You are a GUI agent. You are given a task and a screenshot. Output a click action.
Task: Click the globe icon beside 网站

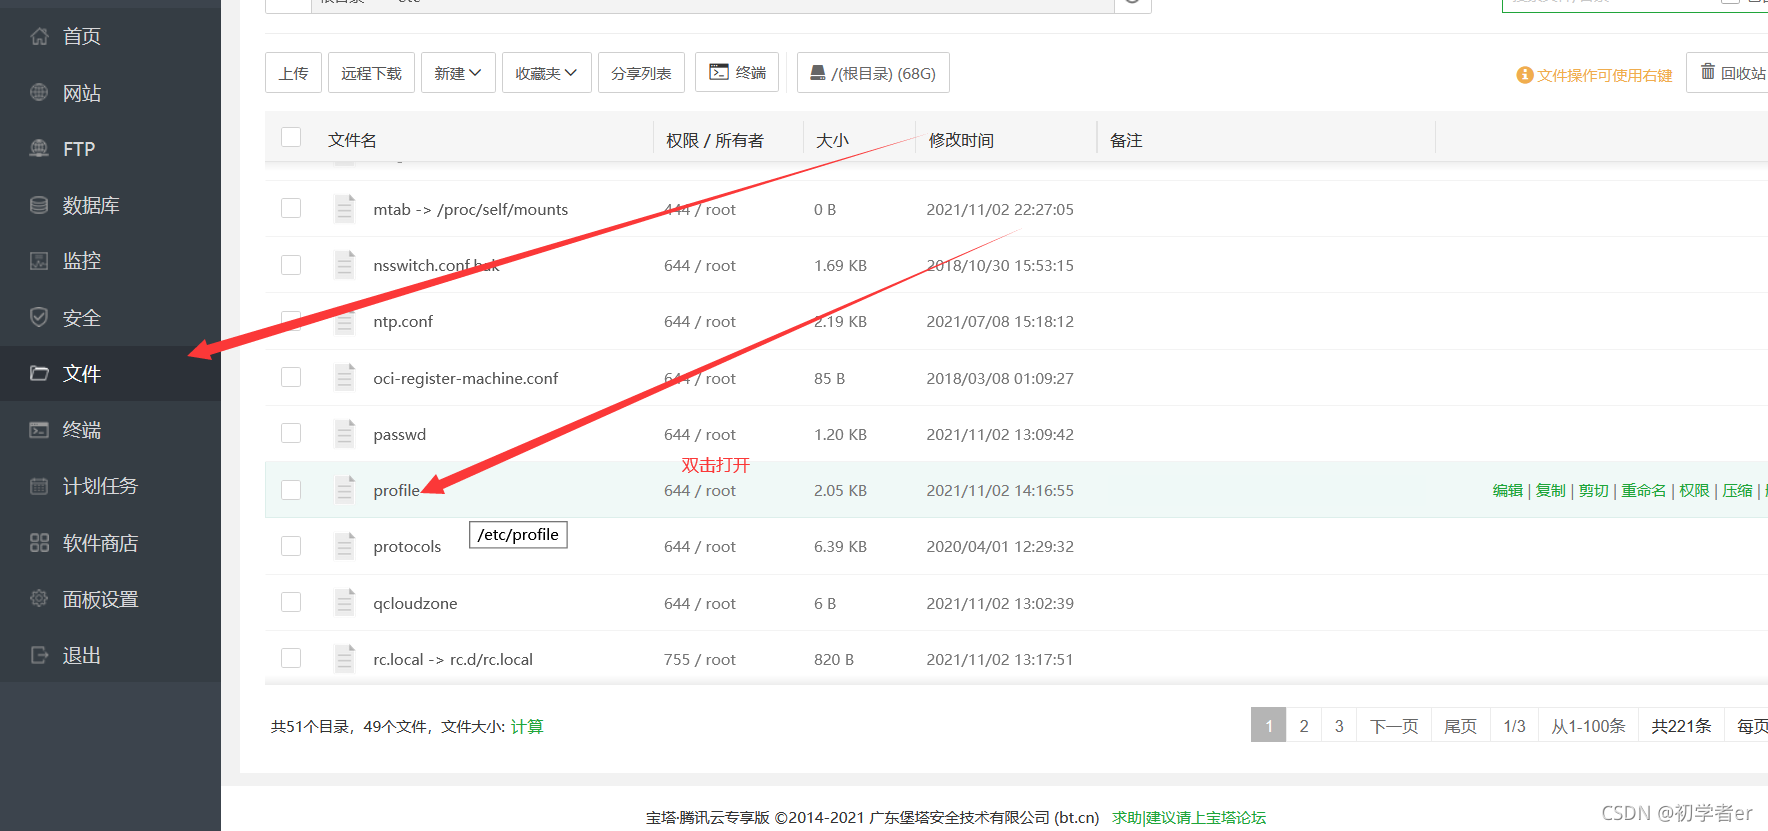[x=39, y=92]
